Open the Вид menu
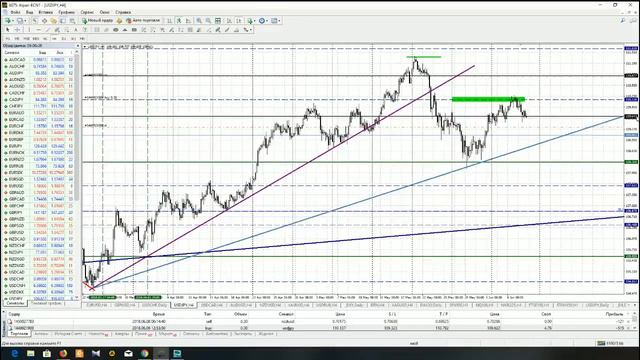Screen dimensions: 640x360 [29, 12]
